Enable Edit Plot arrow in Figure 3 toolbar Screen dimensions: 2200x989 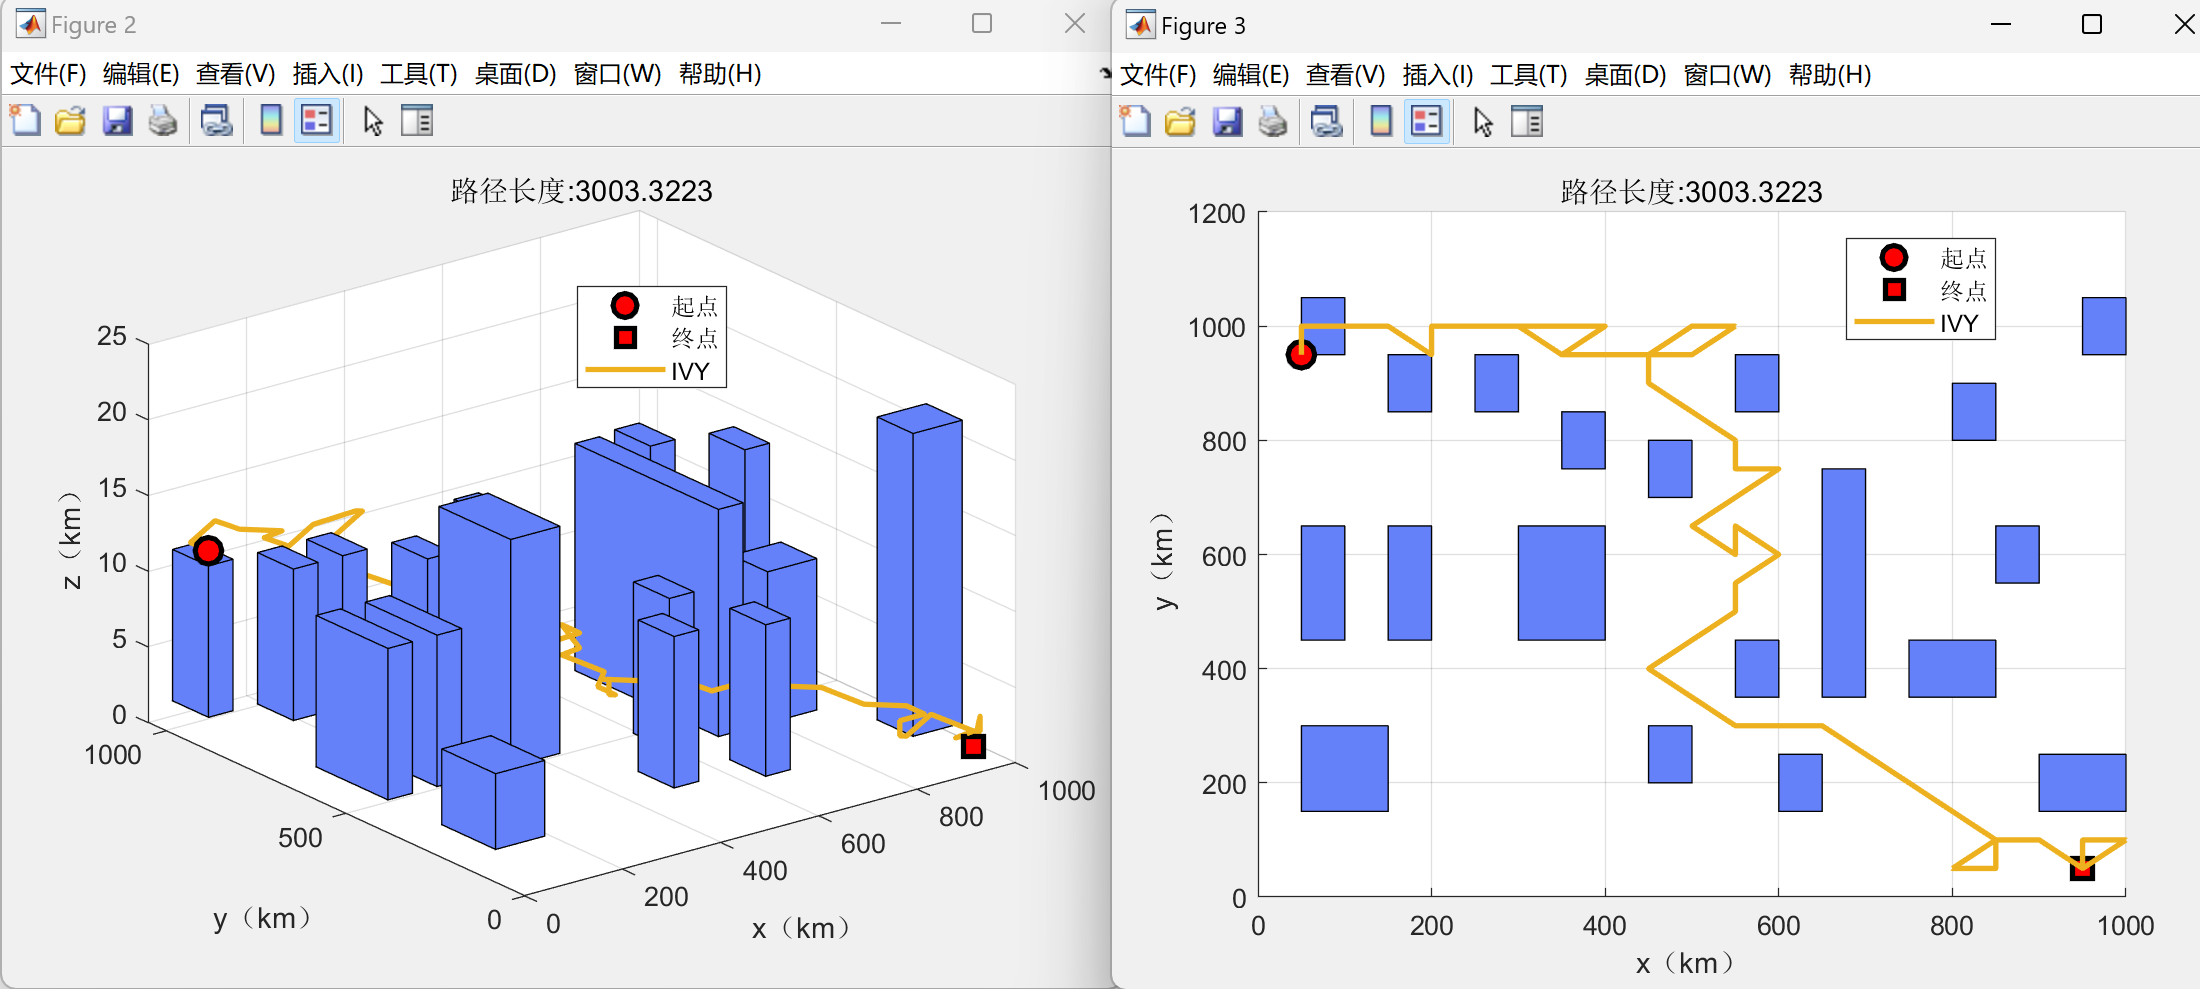pos(1482,122)
